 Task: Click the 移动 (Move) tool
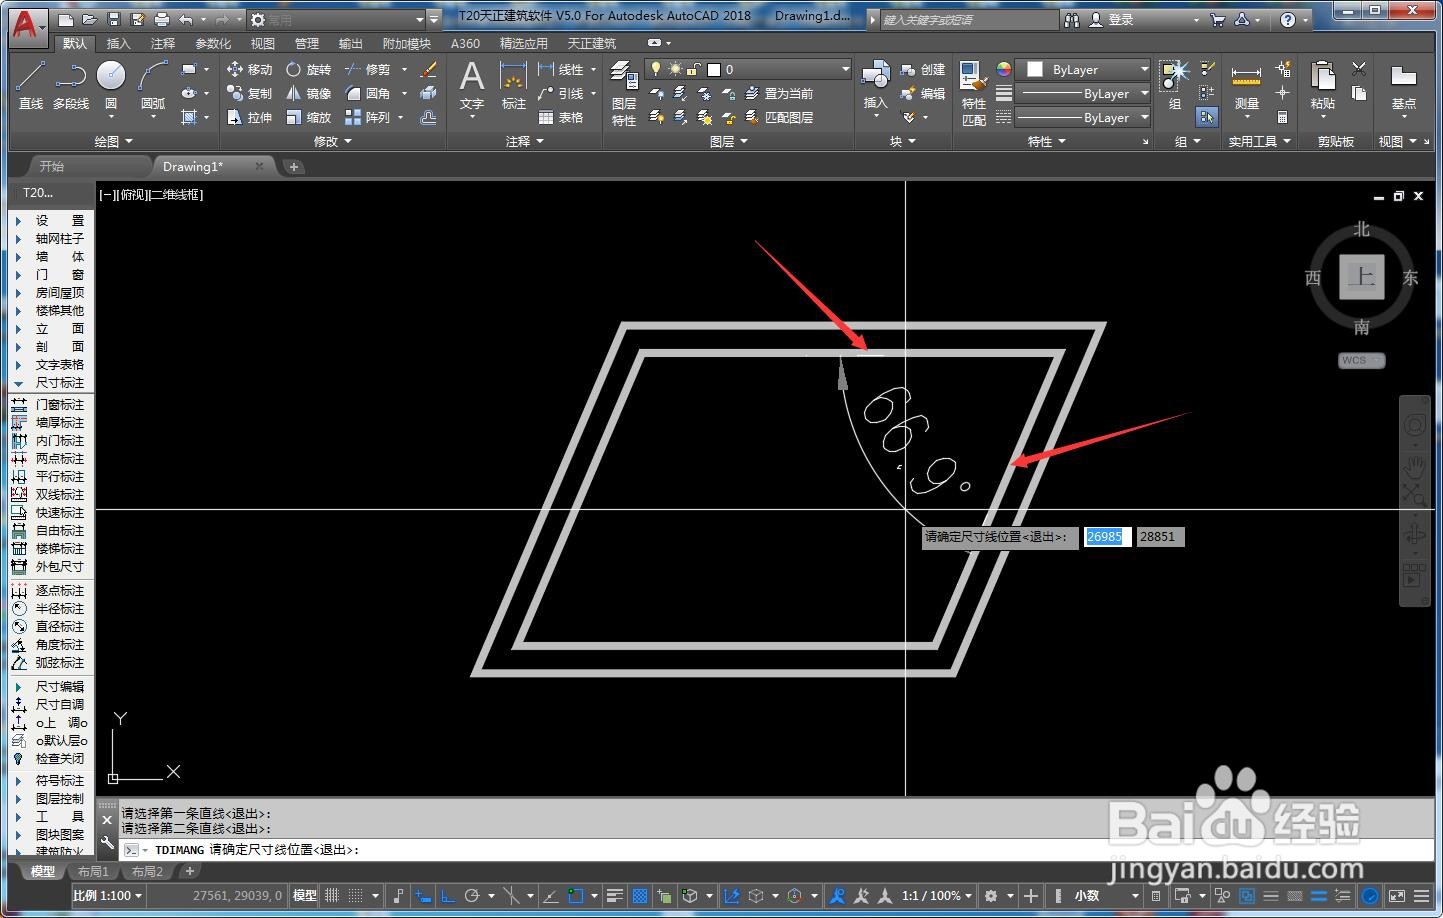coord(249,69)
